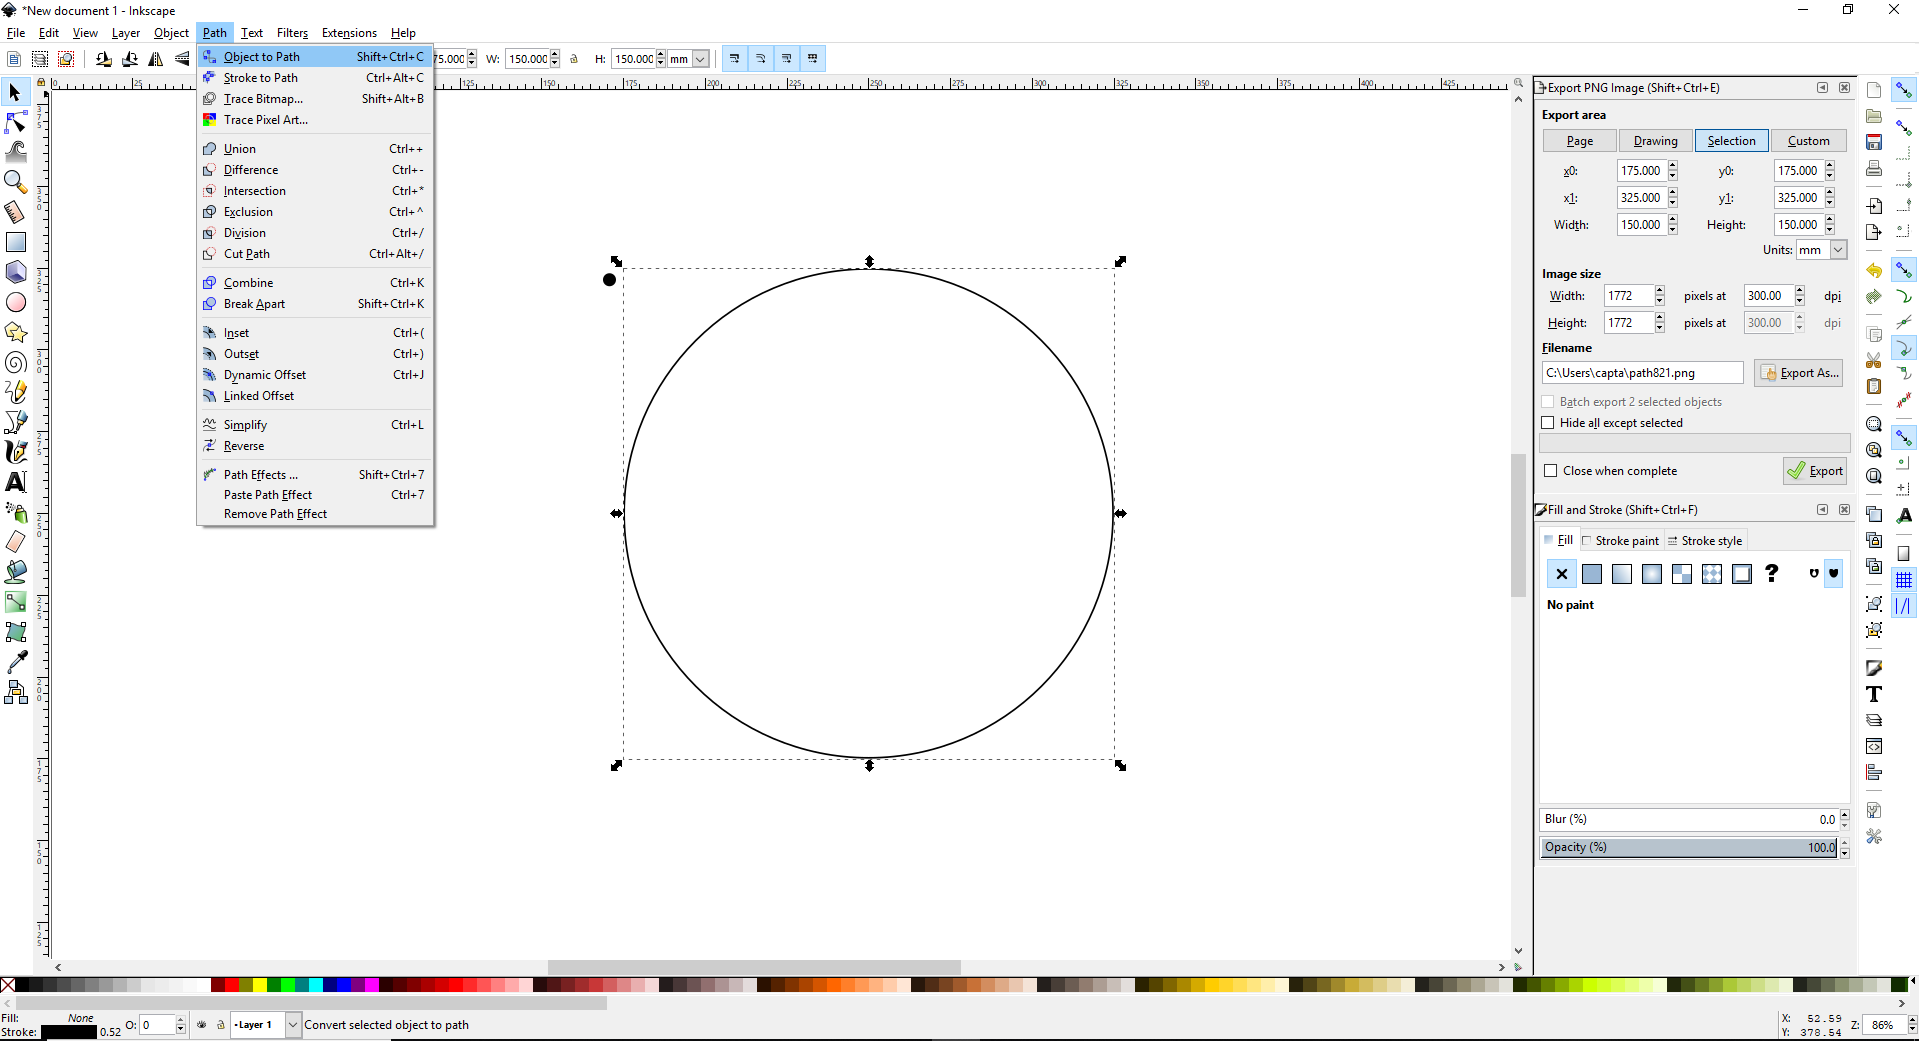Select the Selector arrow tool
Screen dimensions: 1921x1041
tap(15, 92)
